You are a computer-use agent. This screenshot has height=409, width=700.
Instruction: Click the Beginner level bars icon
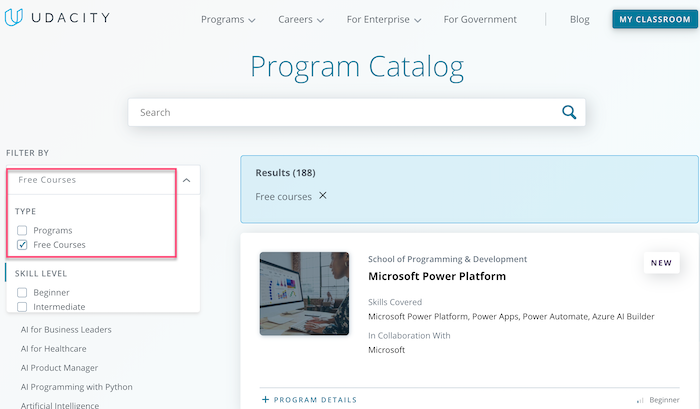(x=640, y=400)
